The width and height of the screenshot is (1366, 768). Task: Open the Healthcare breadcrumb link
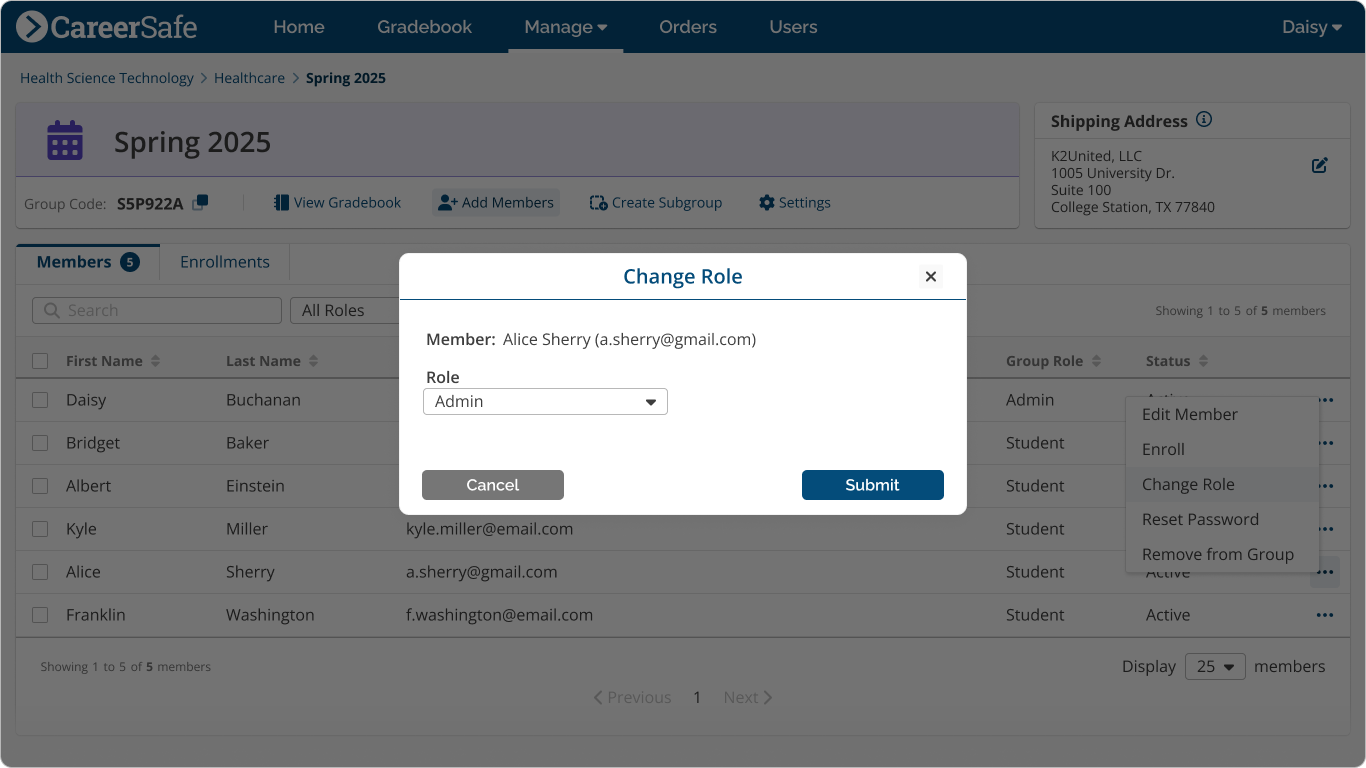pyautogui.click(x=250, y=77)
